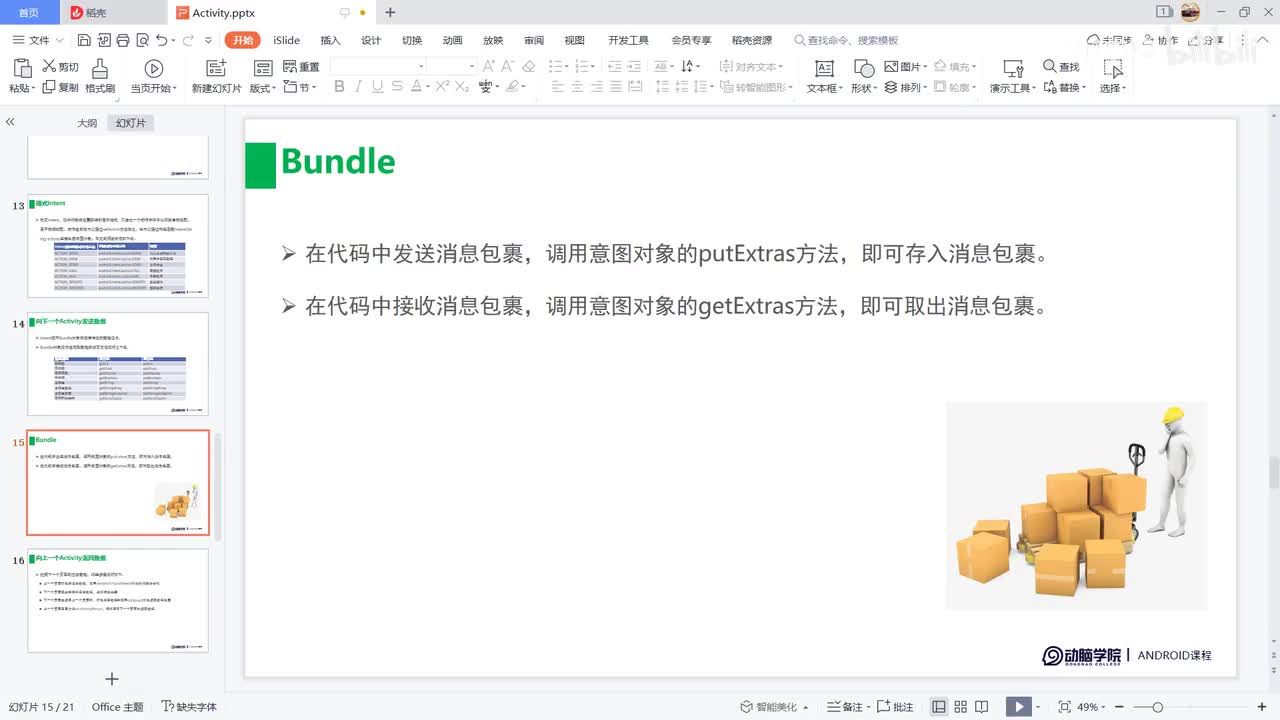
Task: Select slide 14 thumbnail
Action: tap(118, 364)
